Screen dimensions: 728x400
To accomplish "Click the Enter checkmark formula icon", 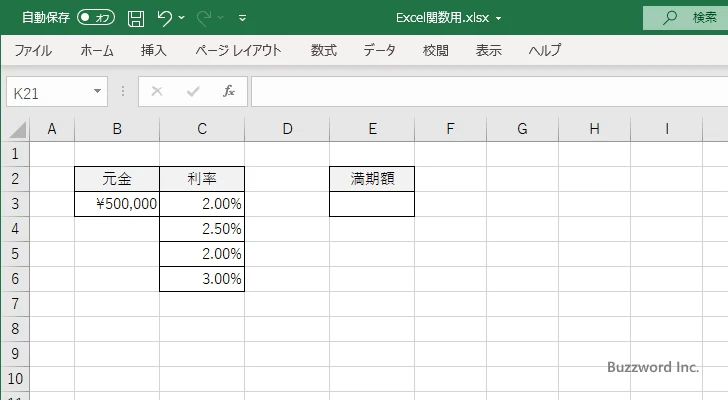I will coord(193,91).
